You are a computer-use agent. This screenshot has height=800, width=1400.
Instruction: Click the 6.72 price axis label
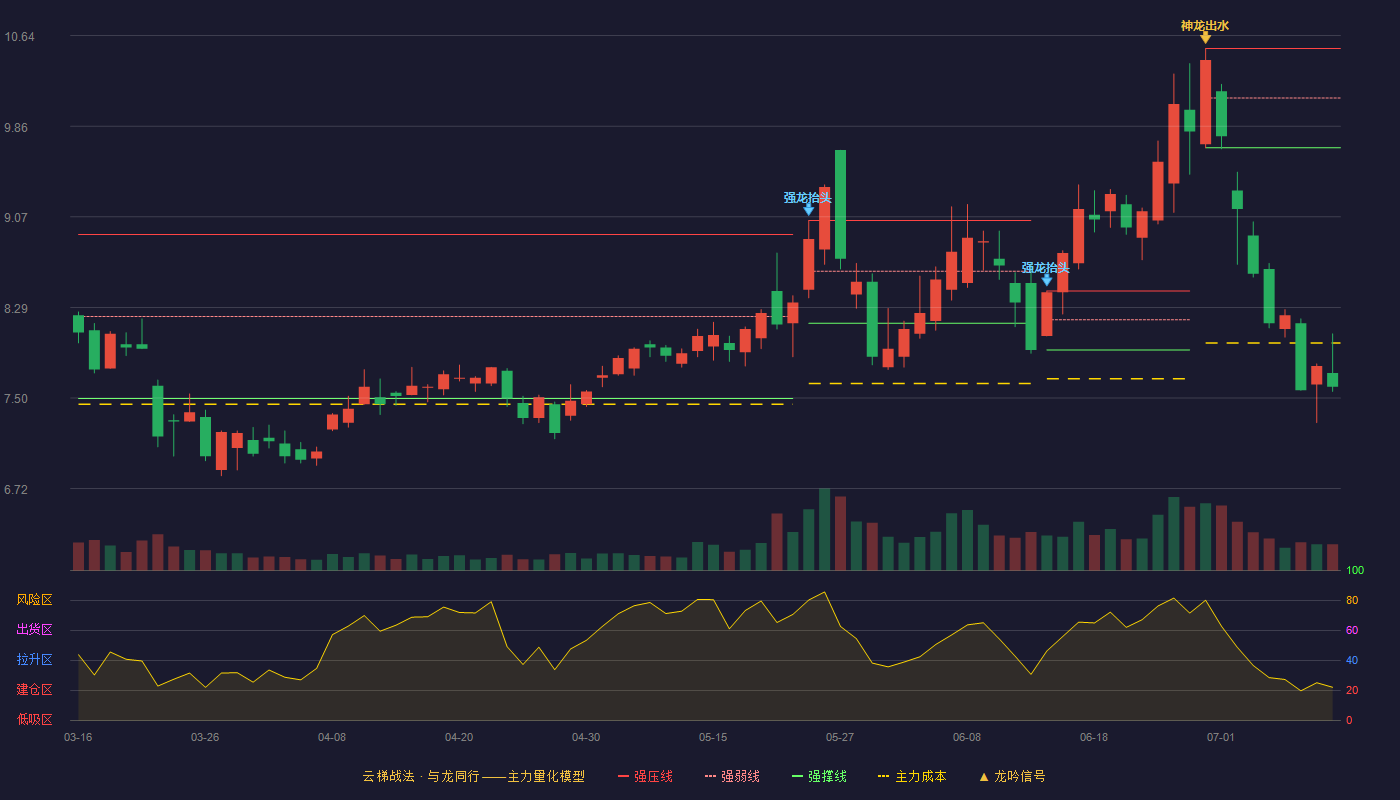(16, 490)
